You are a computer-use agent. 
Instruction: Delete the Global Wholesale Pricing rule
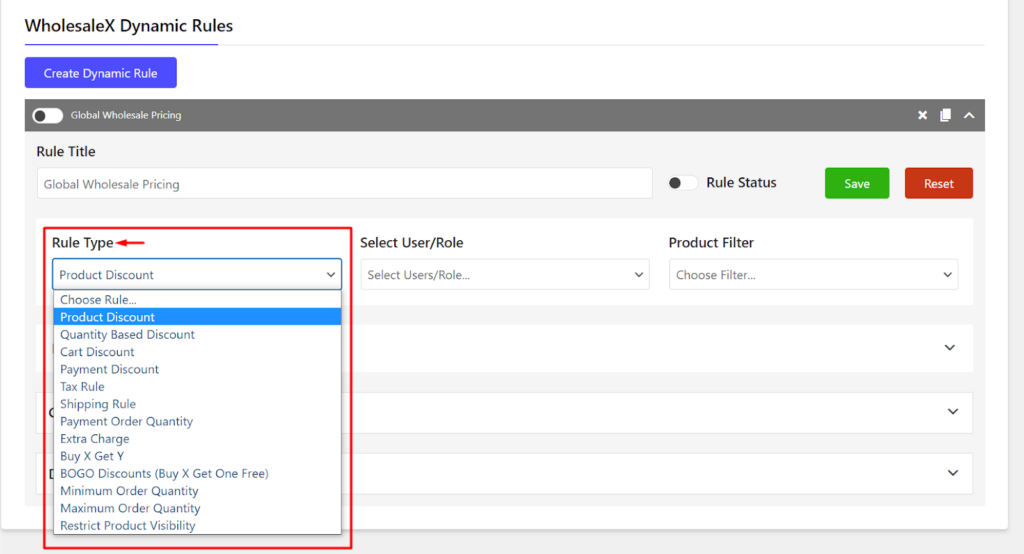tap(922, 115)
